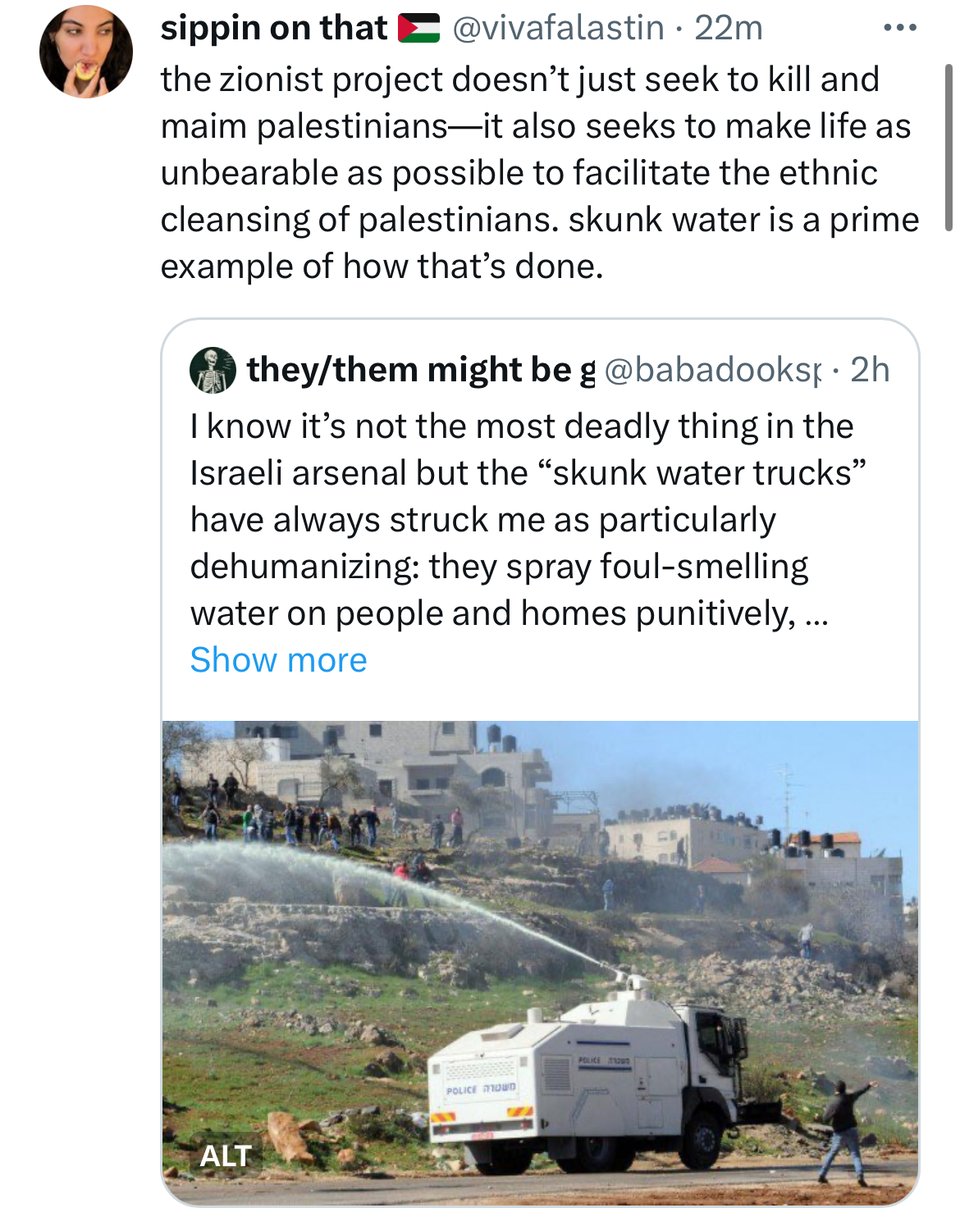Click the Palestinian flag emoji beside the name
This screenshot has width=960, height=1217.
(x=419, y=29)
